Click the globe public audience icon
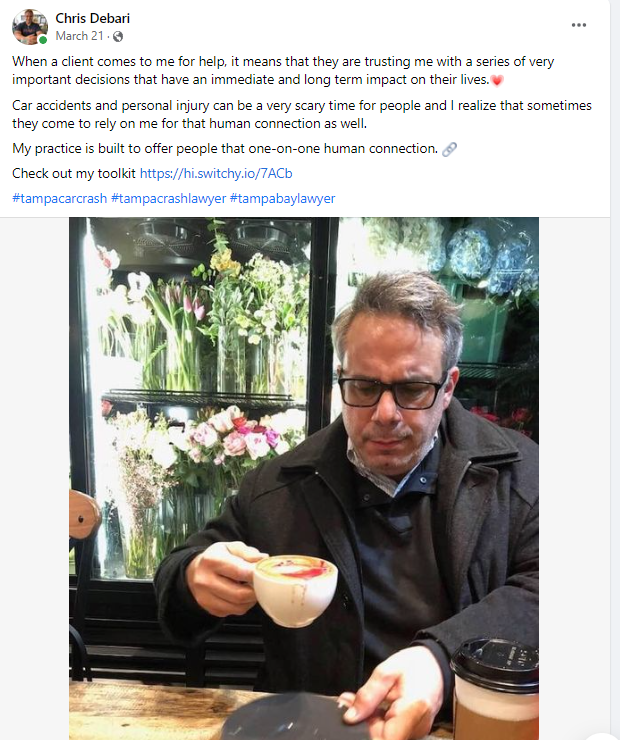The width and height of the screenshot is (620, 740). pos(118,36)
